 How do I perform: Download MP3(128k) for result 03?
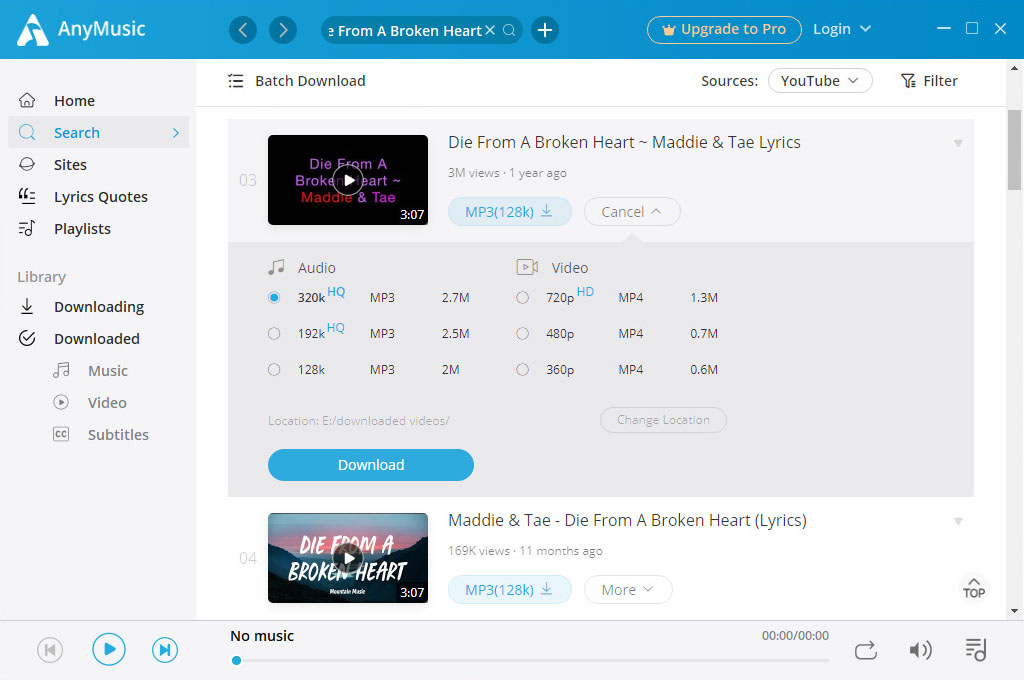coord(509,212)
